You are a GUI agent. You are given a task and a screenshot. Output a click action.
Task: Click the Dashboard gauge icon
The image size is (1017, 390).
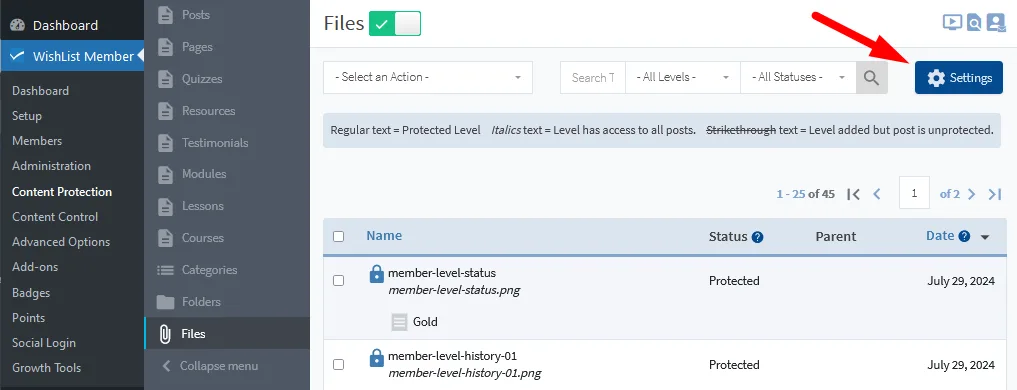click(x=18, y=25)
